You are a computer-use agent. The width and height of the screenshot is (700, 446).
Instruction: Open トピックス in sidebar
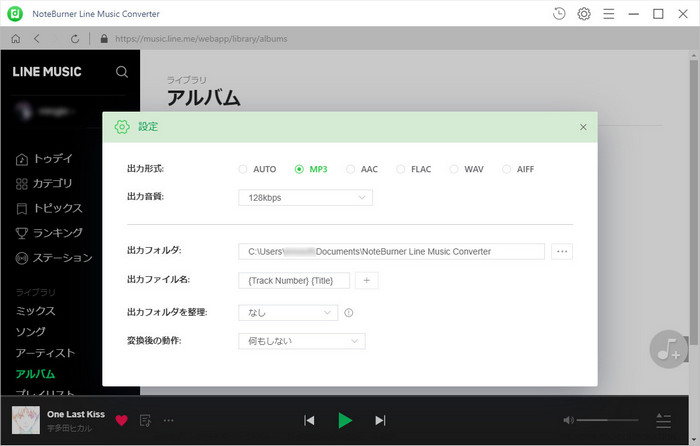[x=49, y=208]
